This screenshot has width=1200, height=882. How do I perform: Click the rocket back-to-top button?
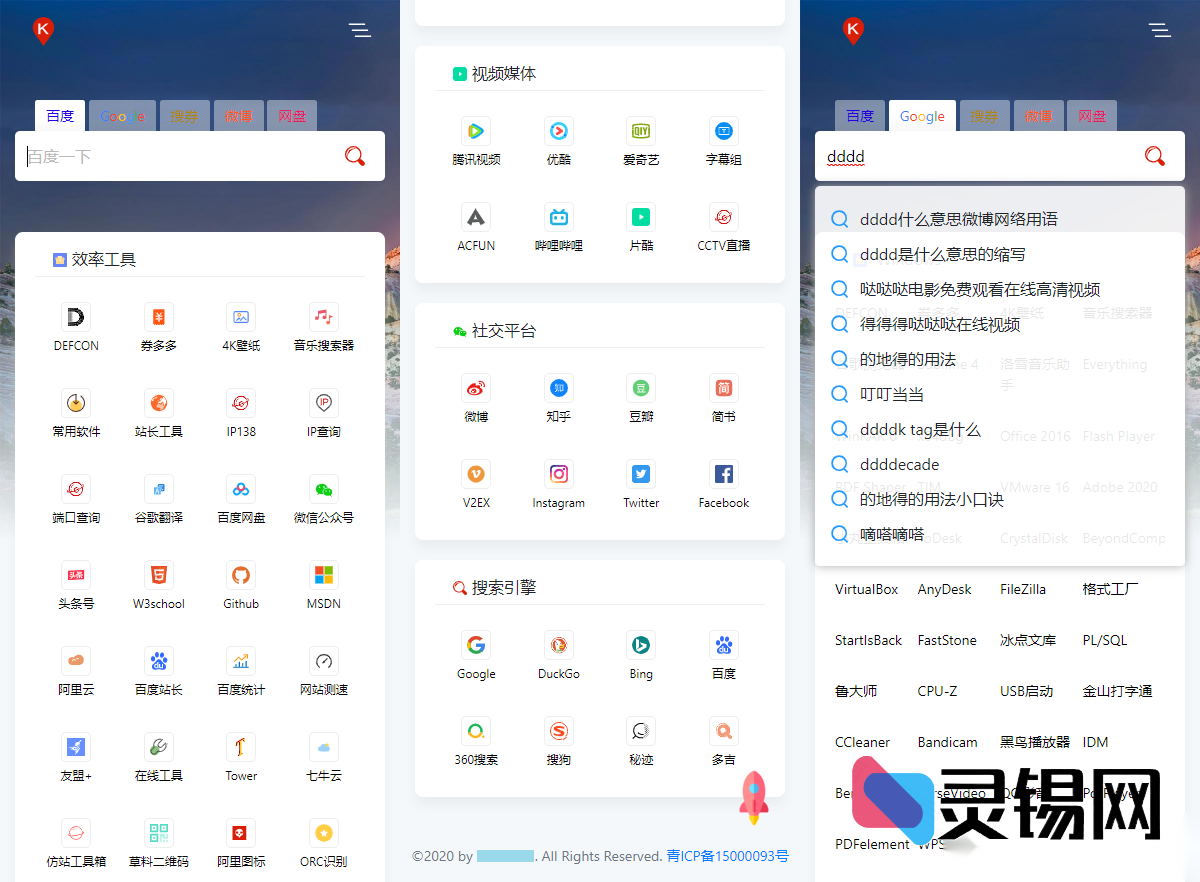pos(752,797)
